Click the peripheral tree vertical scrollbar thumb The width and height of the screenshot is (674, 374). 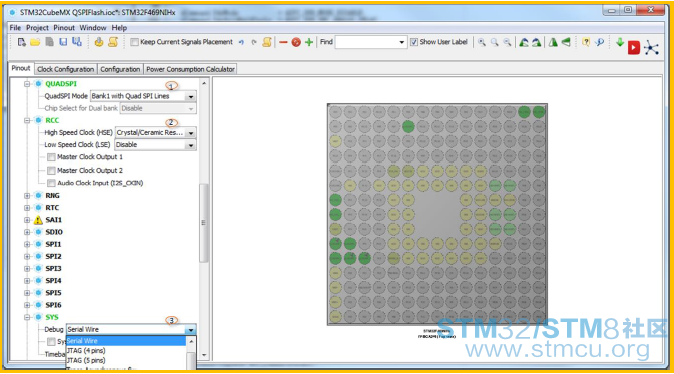(x=204, y=223)
